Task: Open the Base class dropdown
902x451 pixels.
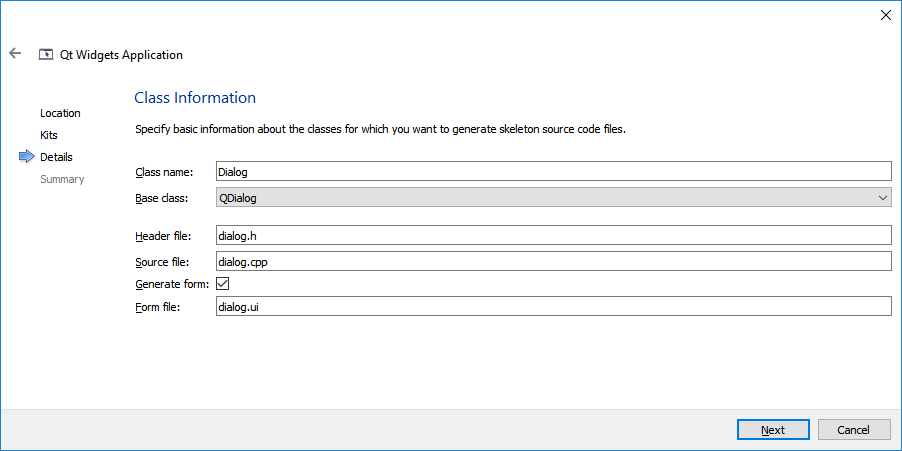Action: [x=553, y=198]
